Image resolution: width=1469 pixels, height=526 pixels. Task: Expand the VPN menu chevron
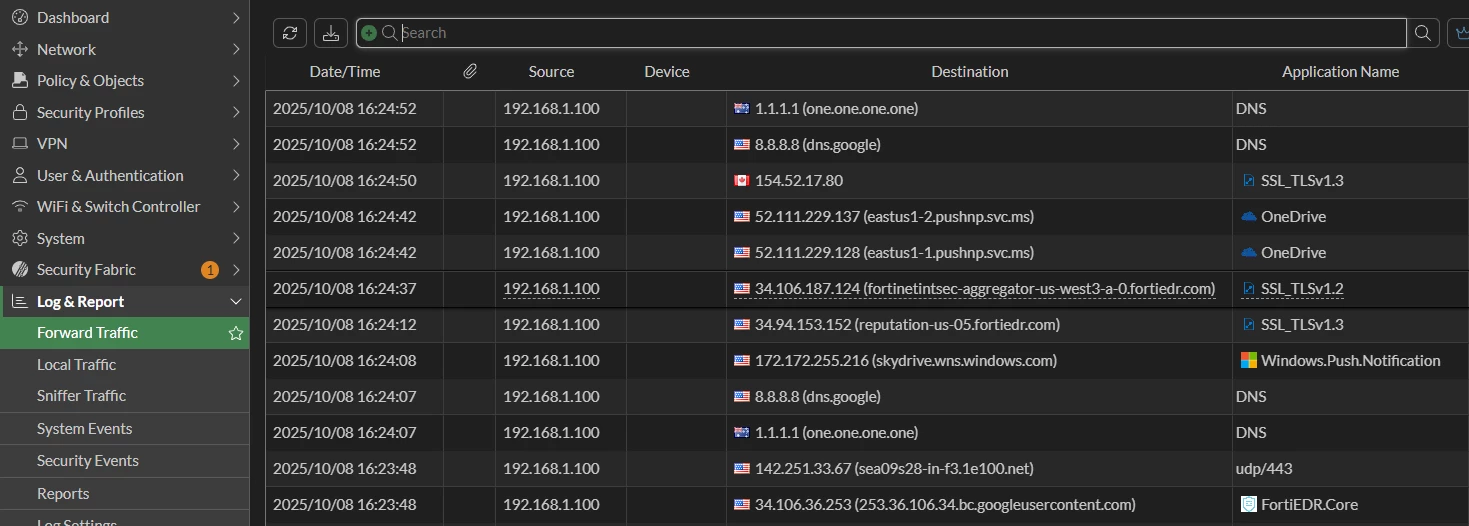[x=236, y=144]
